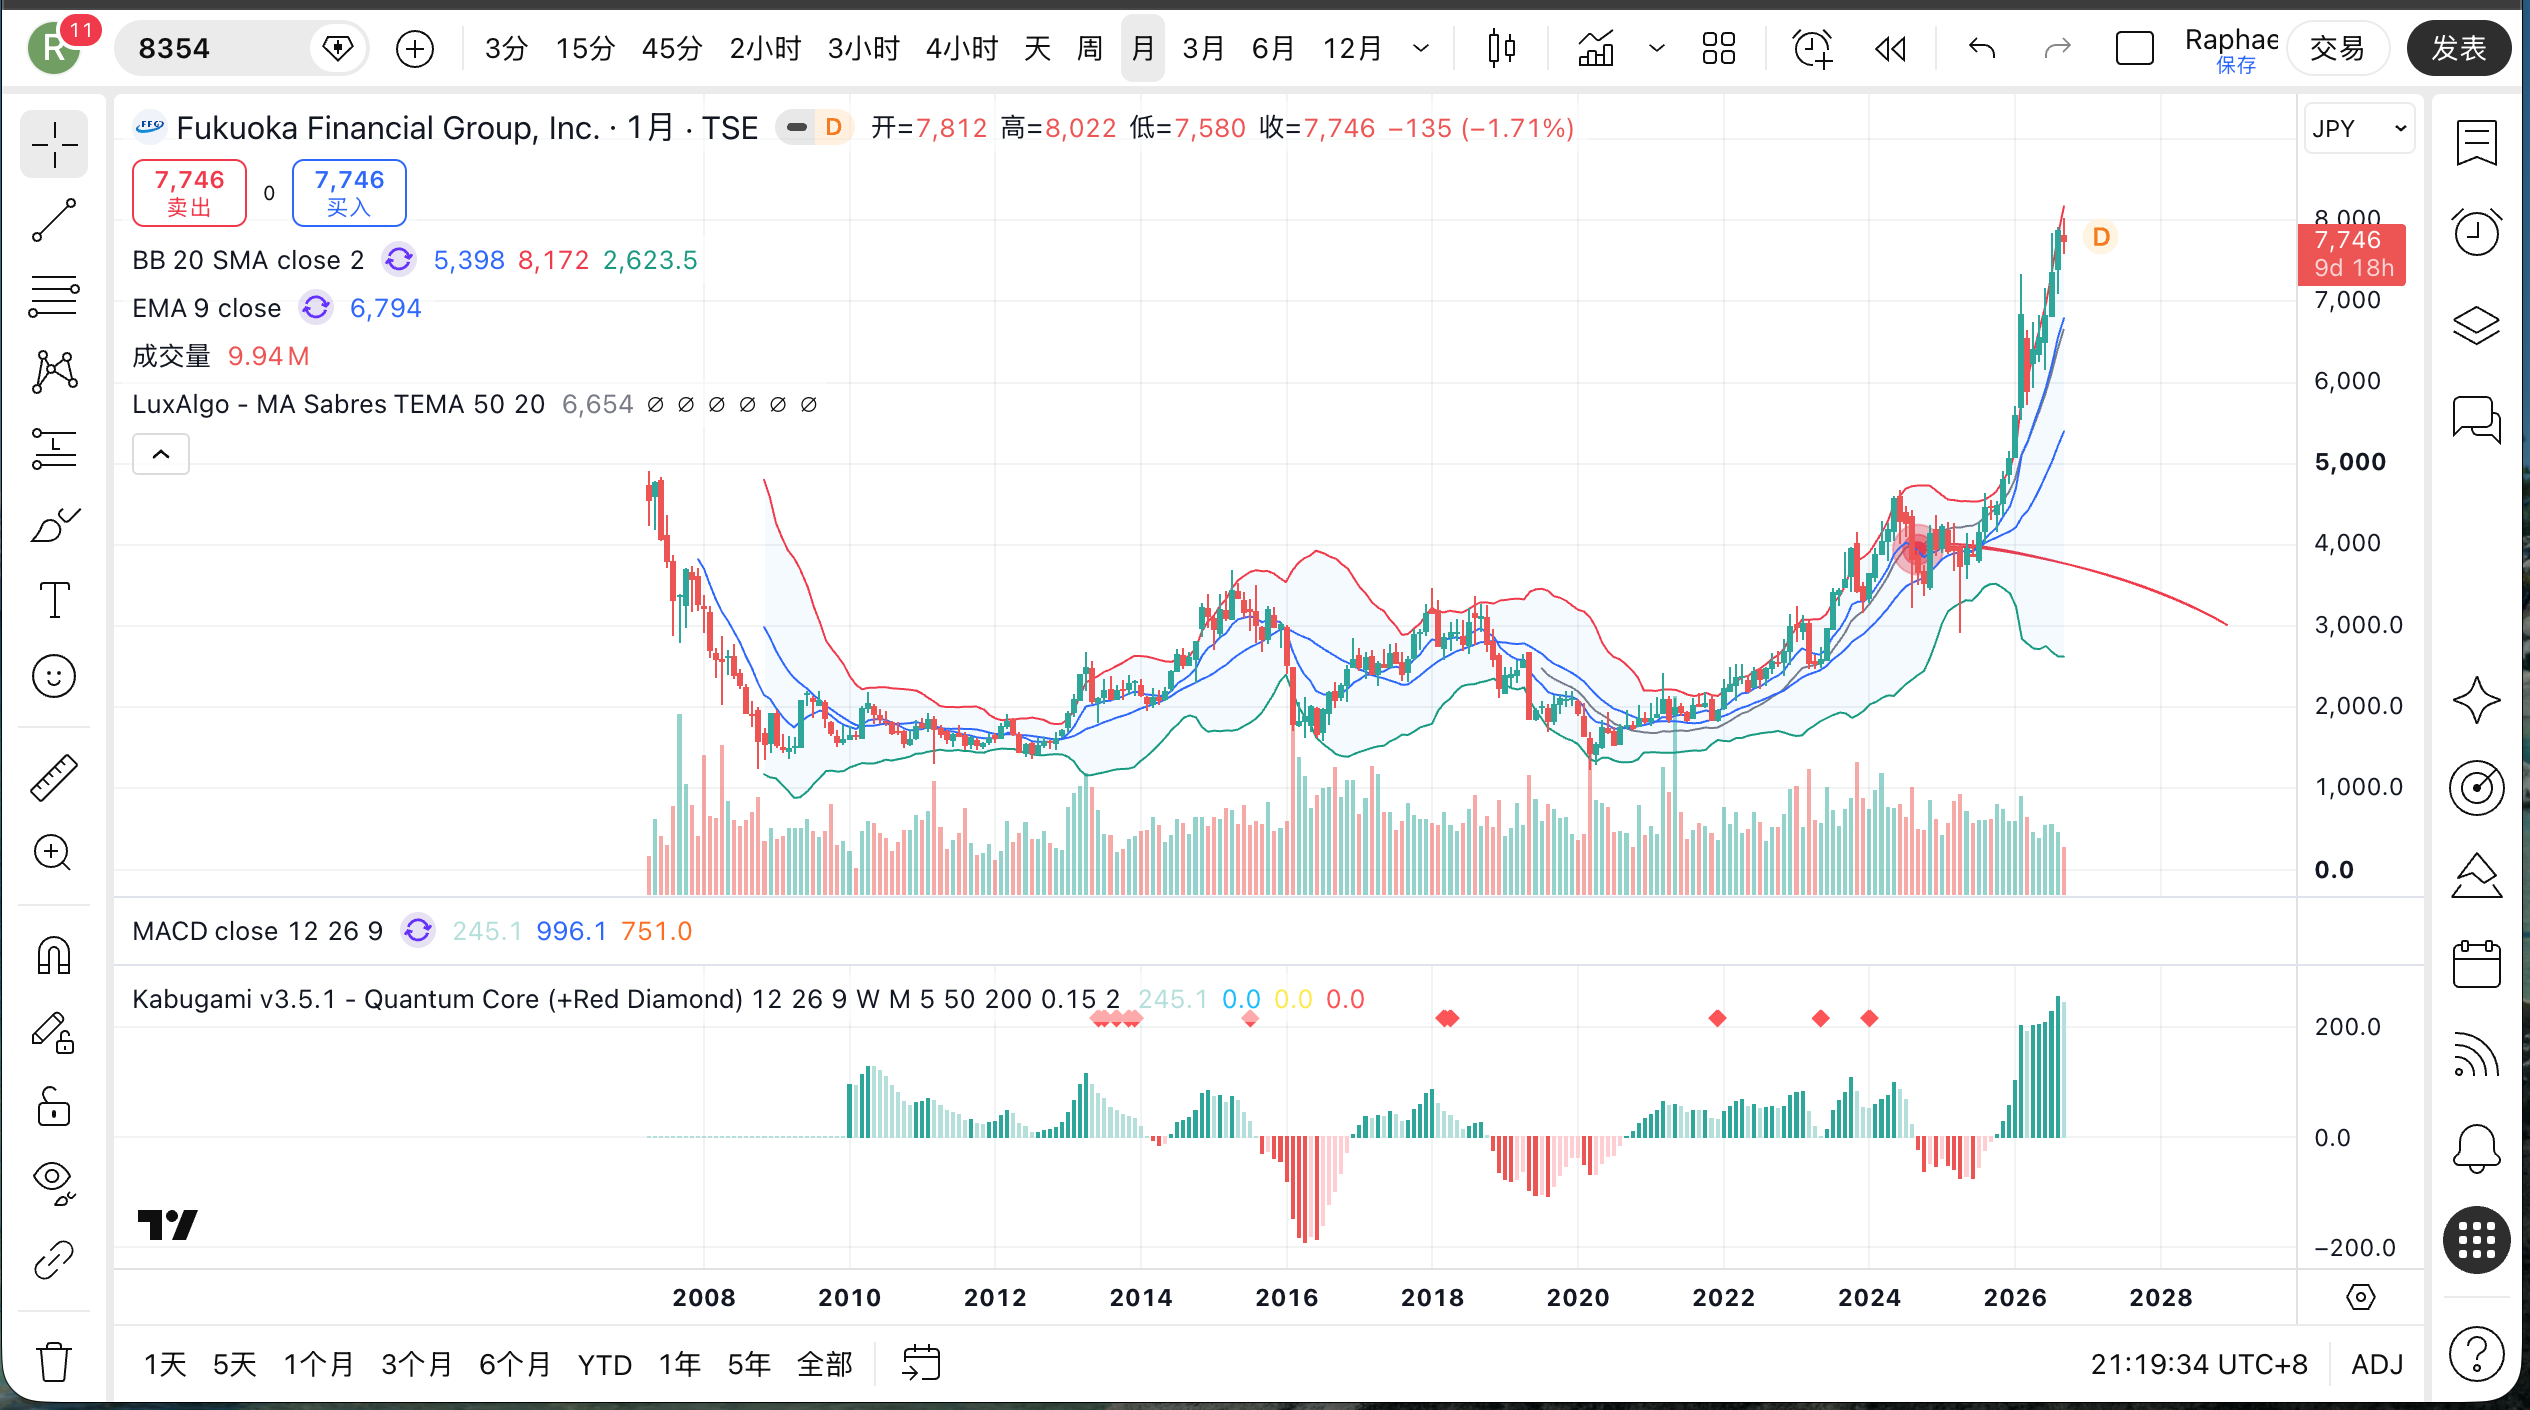Collapse the indicator legend

[161, 454]
